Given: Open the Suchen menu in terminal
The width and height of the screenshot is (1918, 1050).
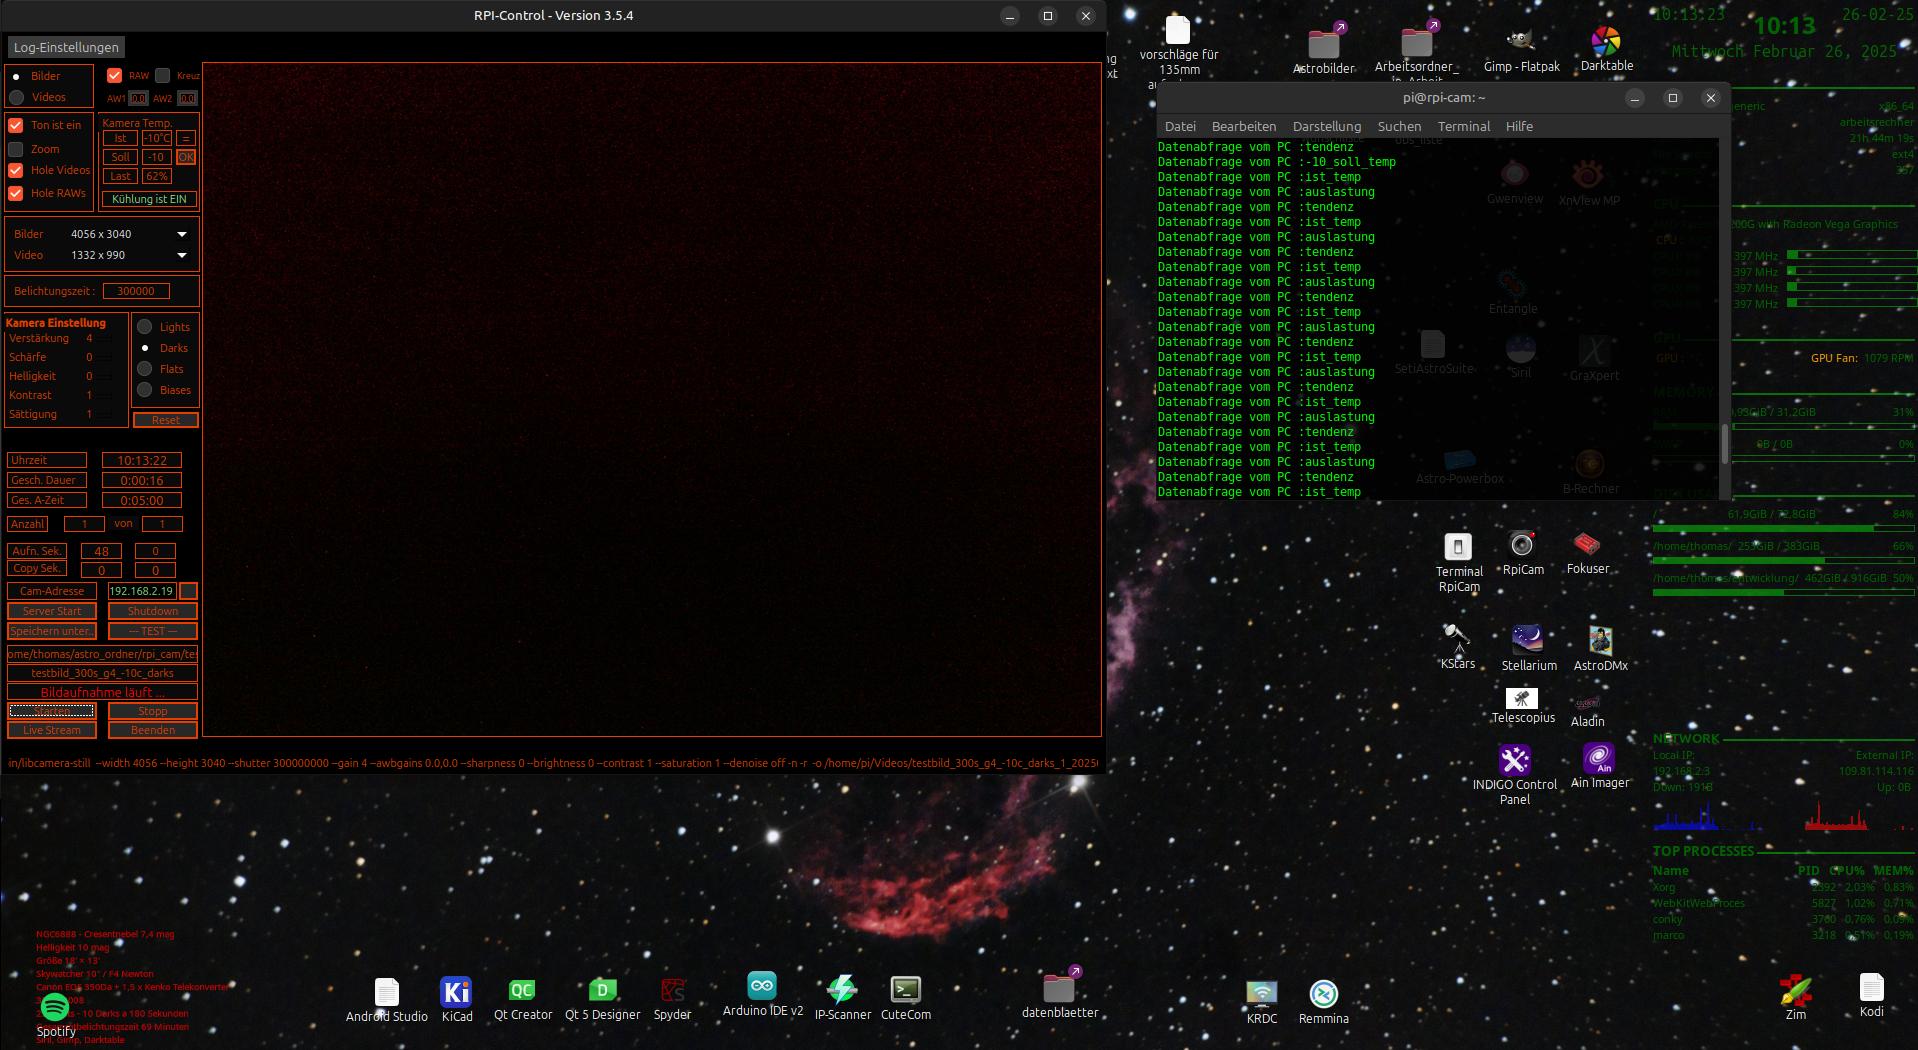Looking at the screenshot, I should (x=1399, y=127).
